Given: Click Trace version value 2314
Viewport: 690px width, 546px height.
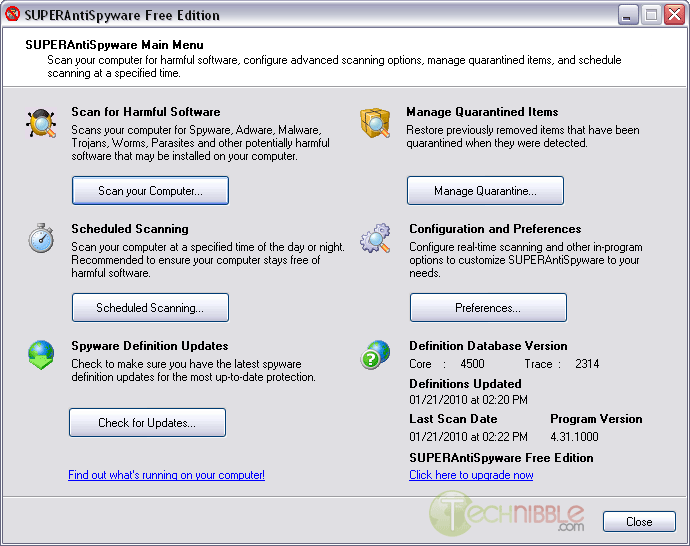Looking at the screenshot, I should (587, 364).
